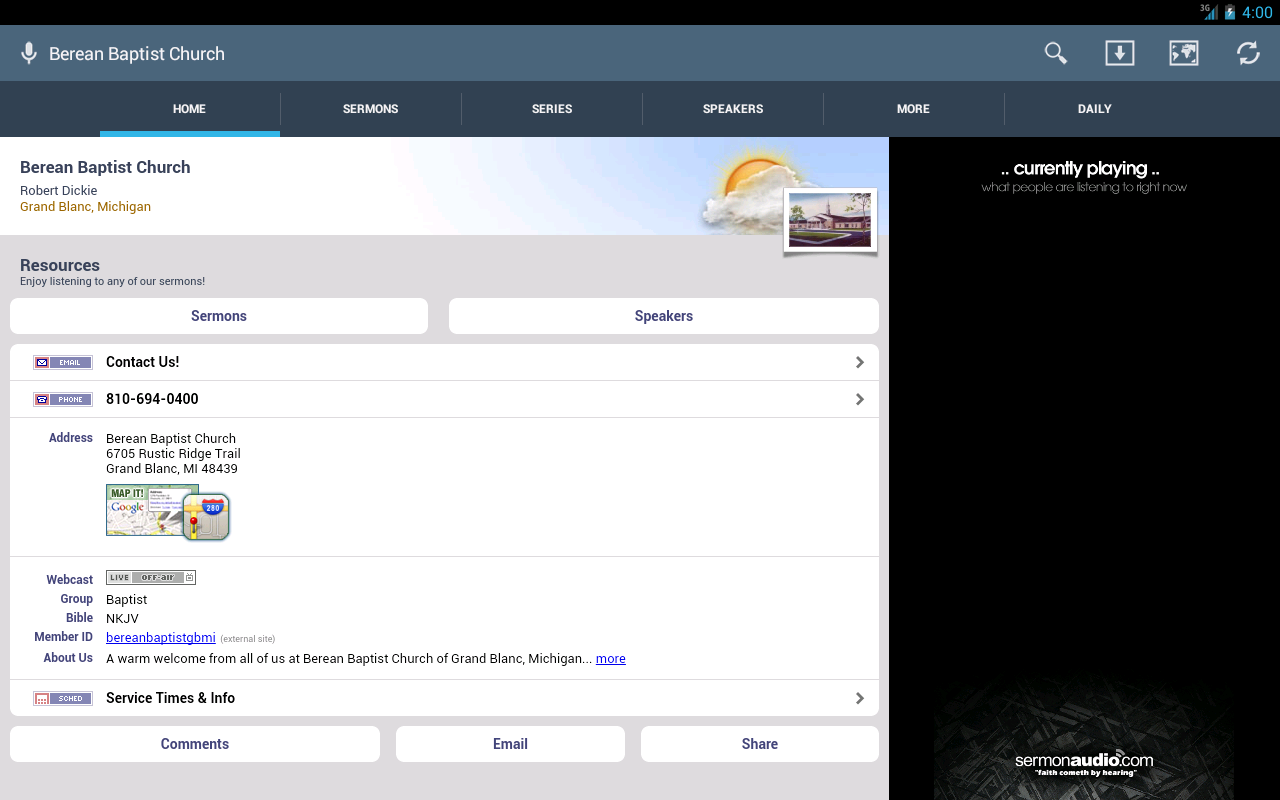1280x800 pixels.
Task: Open the MORE tab
Action: [914, 109]
